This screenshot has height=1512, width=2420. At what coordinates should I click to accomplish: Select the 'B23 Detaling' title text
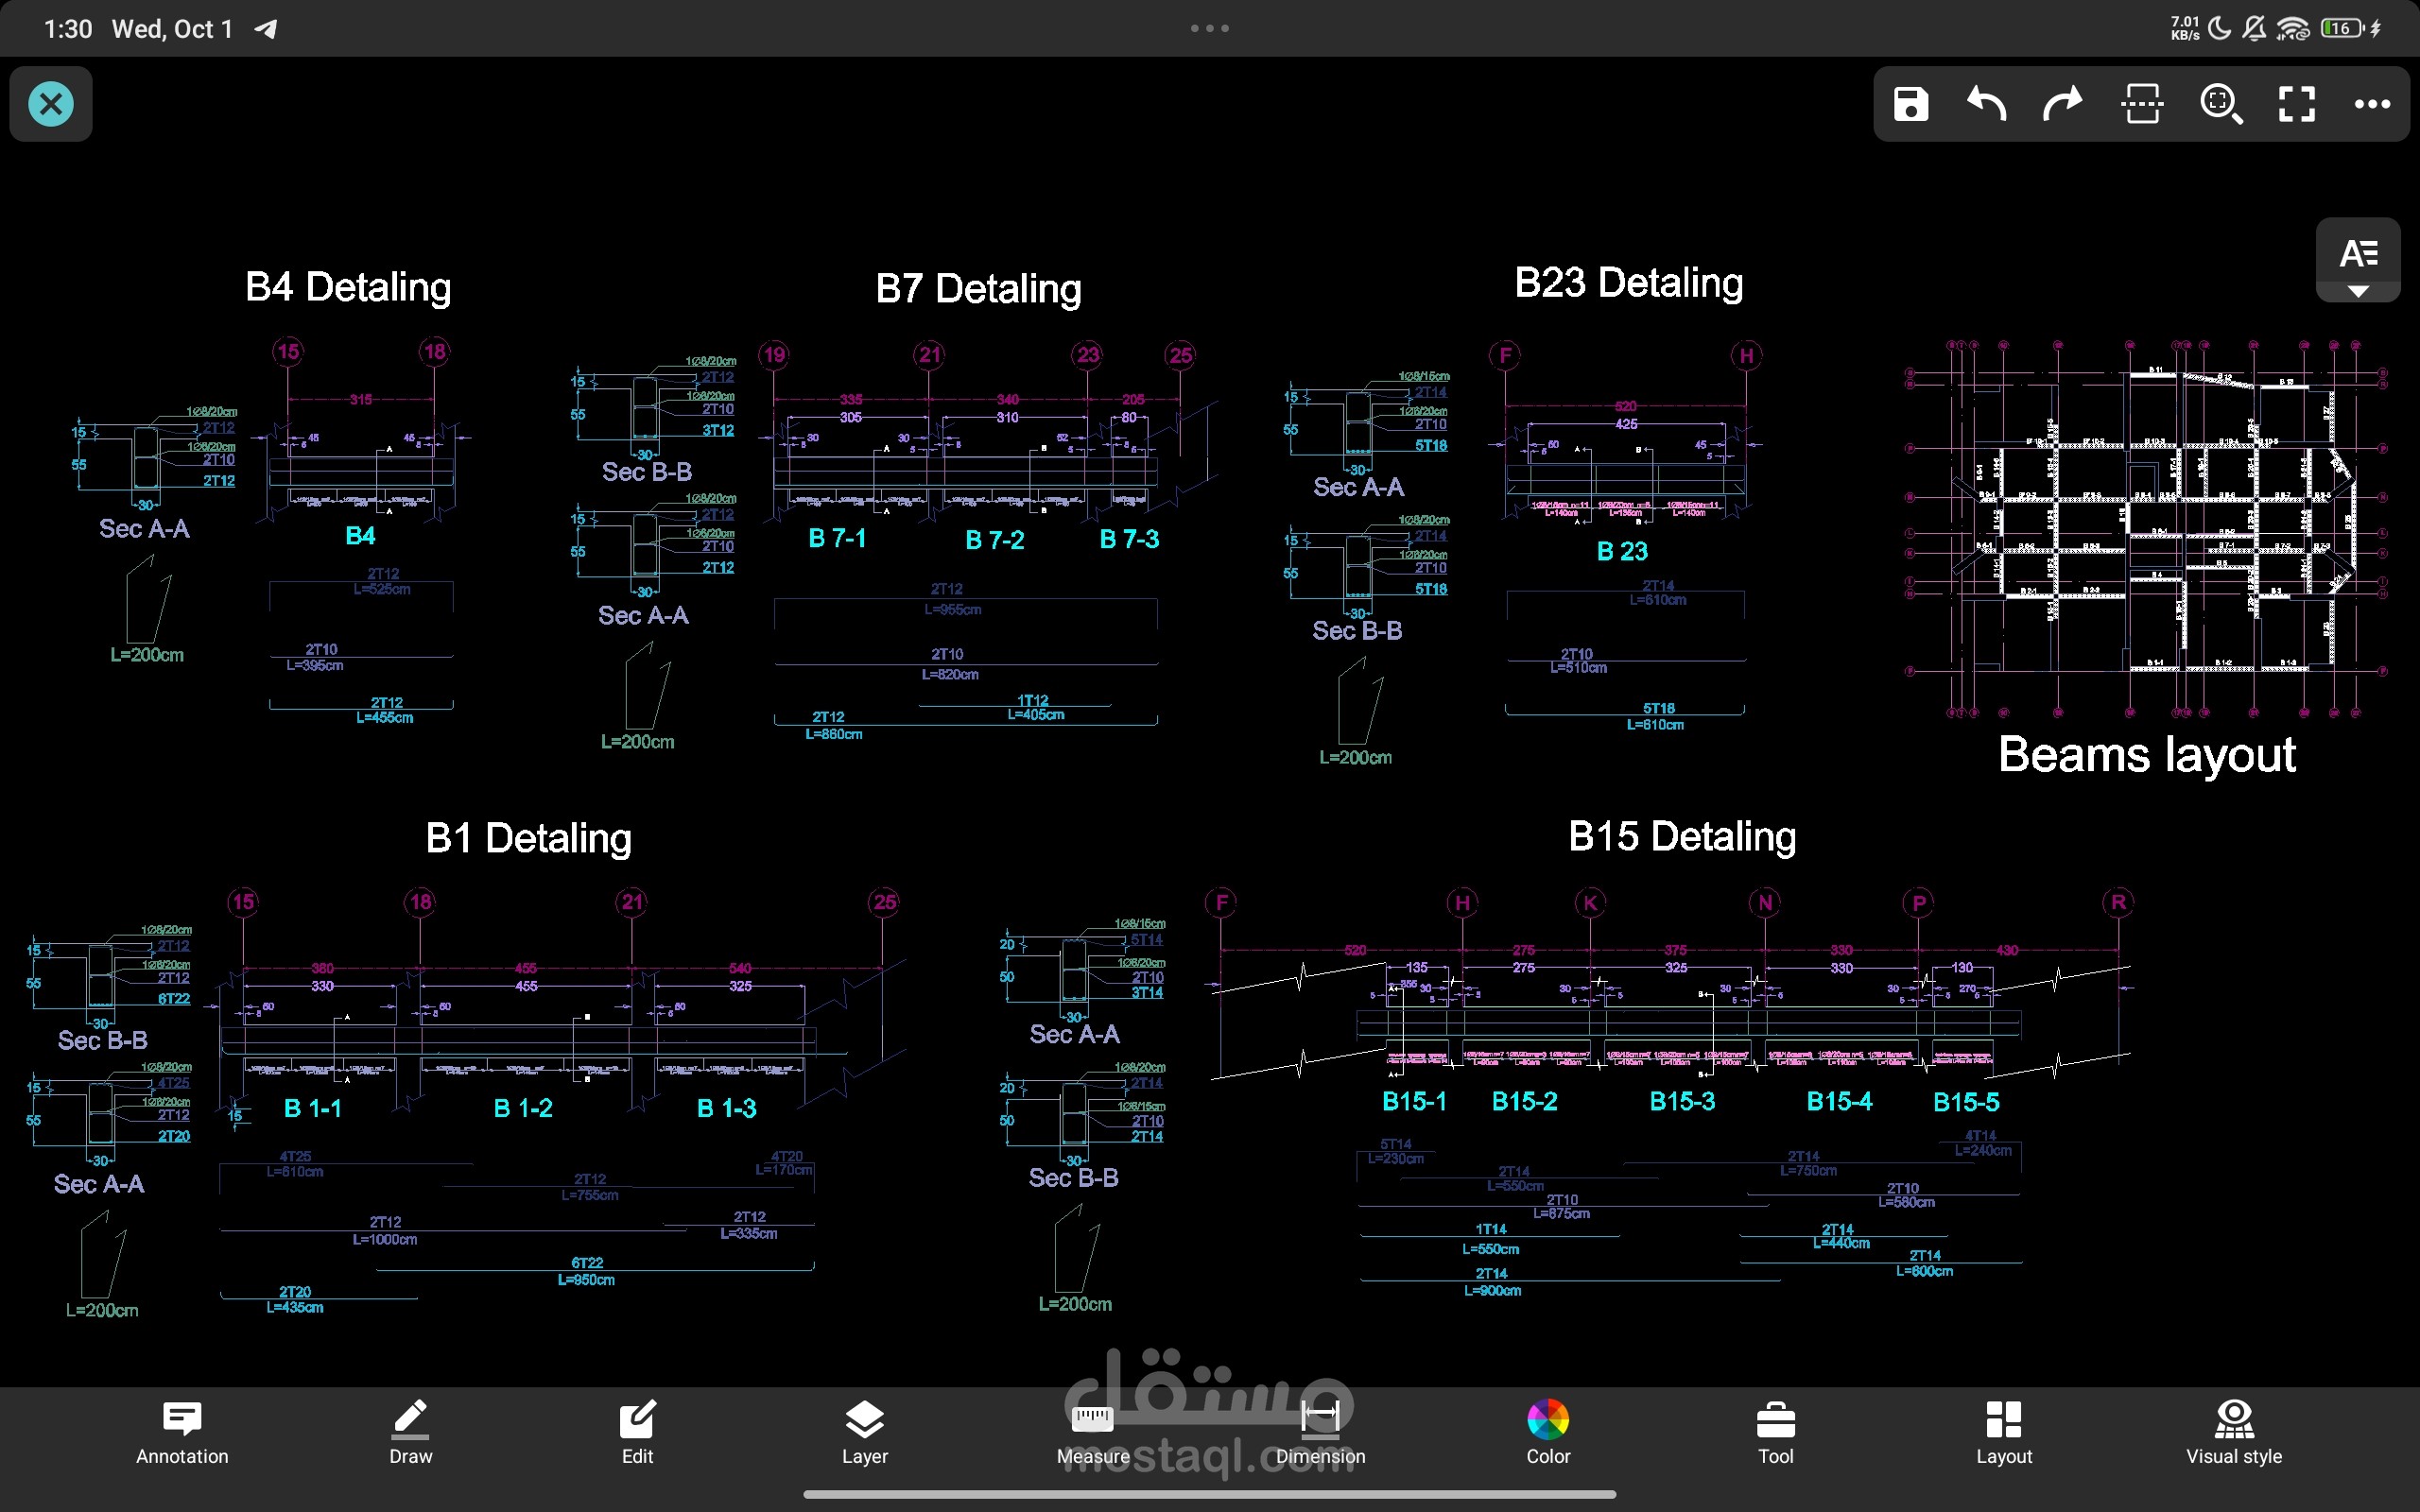point(1629,283)
